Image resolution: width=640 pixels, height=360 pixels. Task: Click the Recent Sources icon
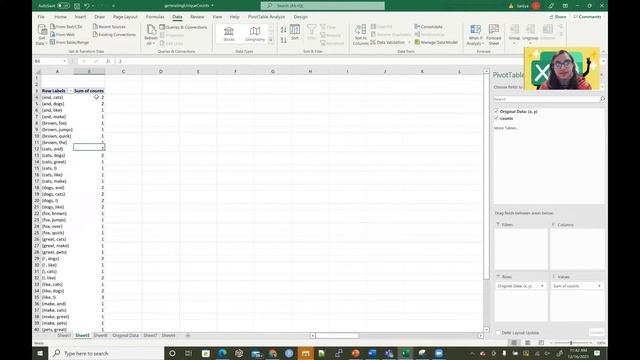pyautogui.click(x=95, y=27)
